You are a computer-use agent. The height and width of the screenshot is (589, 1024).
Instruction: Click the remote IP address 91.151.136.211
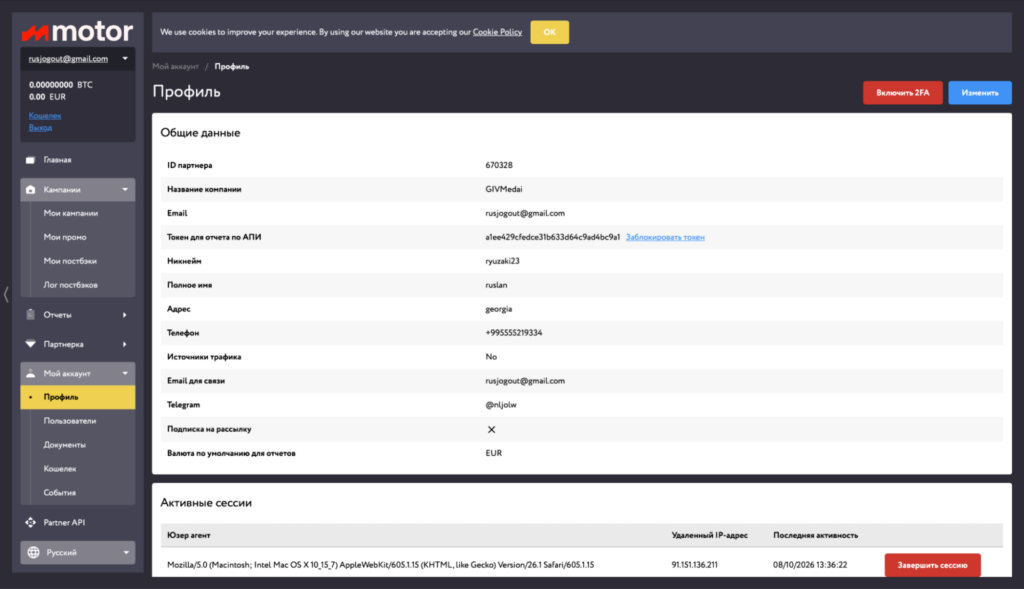[694, 565]
